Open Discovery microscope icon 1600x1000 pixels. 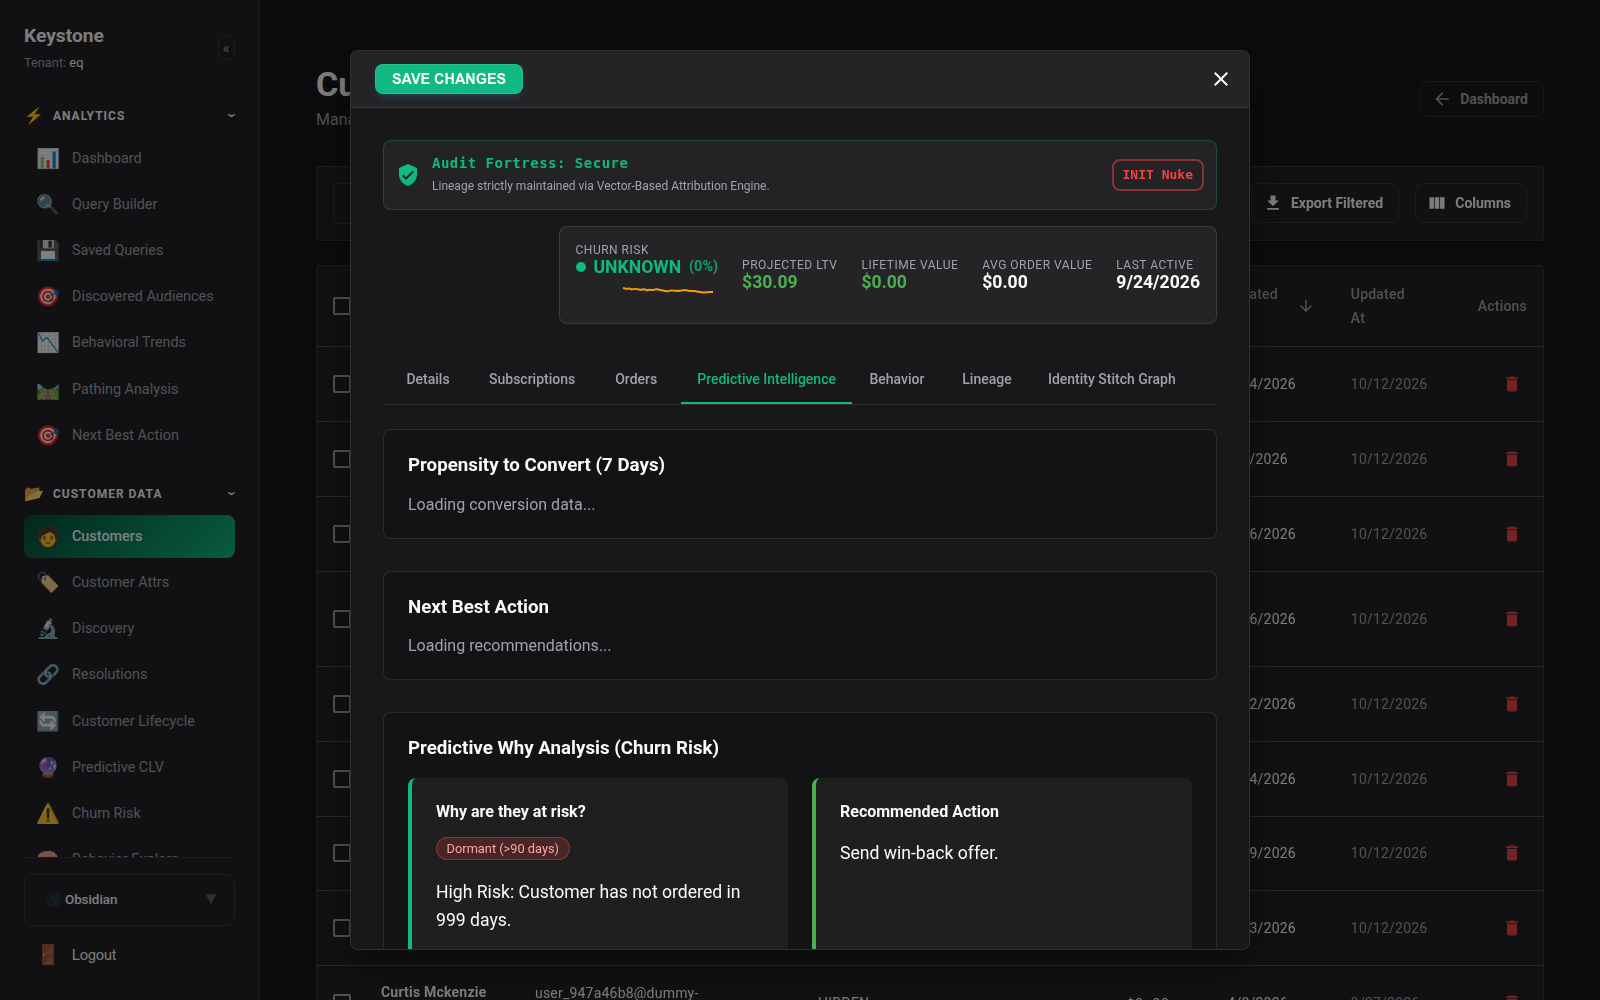point(47,628)
